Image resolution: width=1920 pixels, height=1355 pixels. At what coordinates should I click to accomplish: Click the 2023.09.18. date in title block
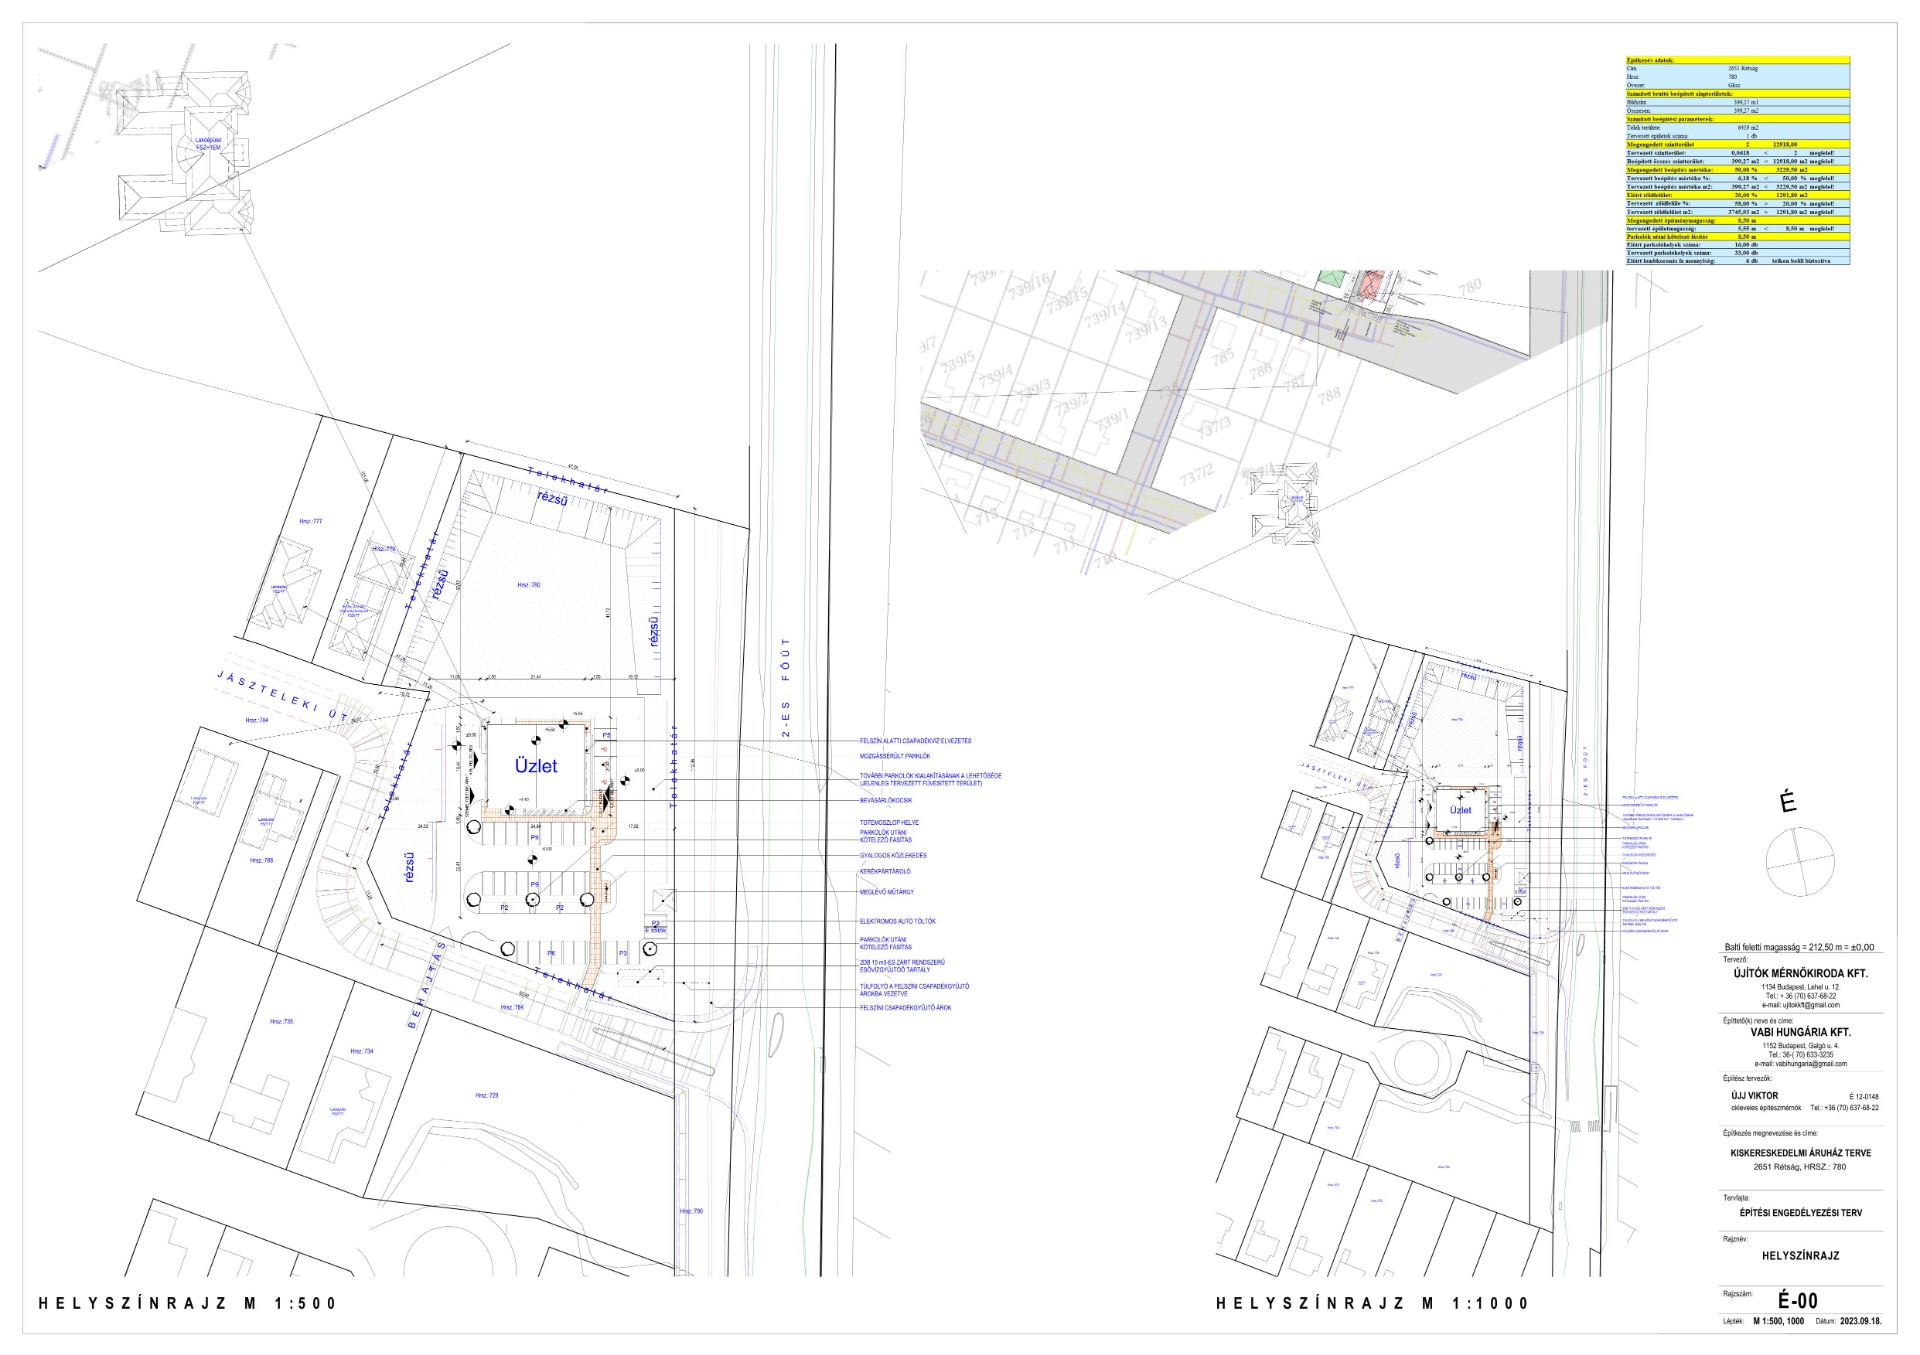coord(1861,1321)
